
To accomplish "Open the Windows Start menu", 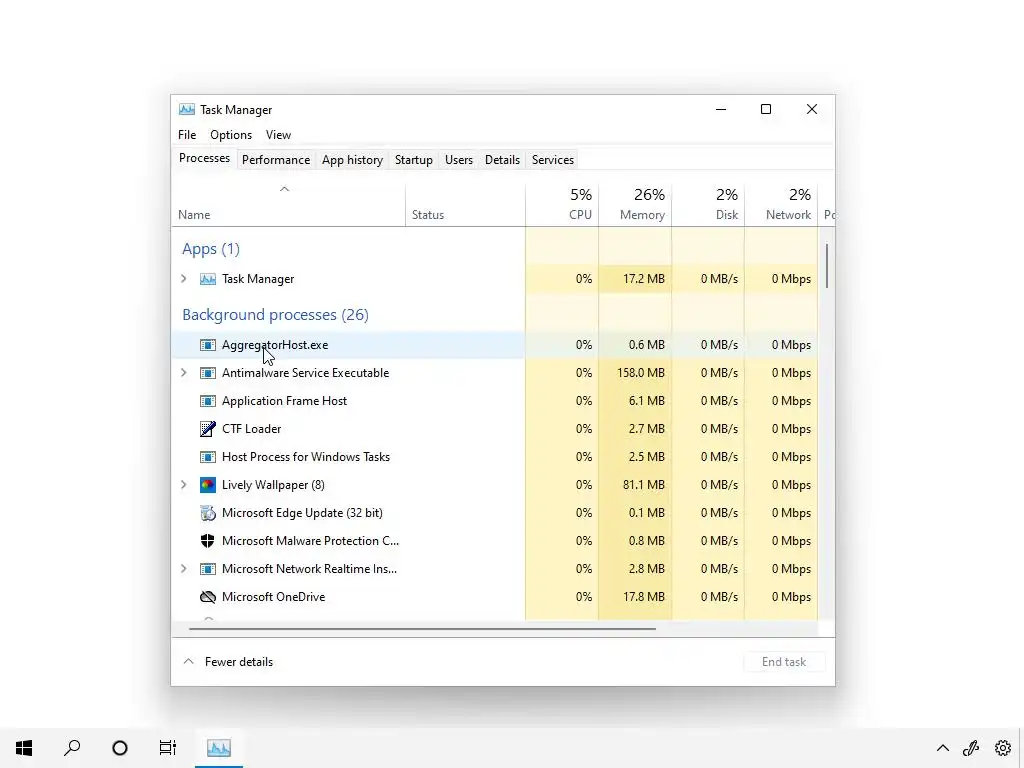I will click(x=24, y=748).
